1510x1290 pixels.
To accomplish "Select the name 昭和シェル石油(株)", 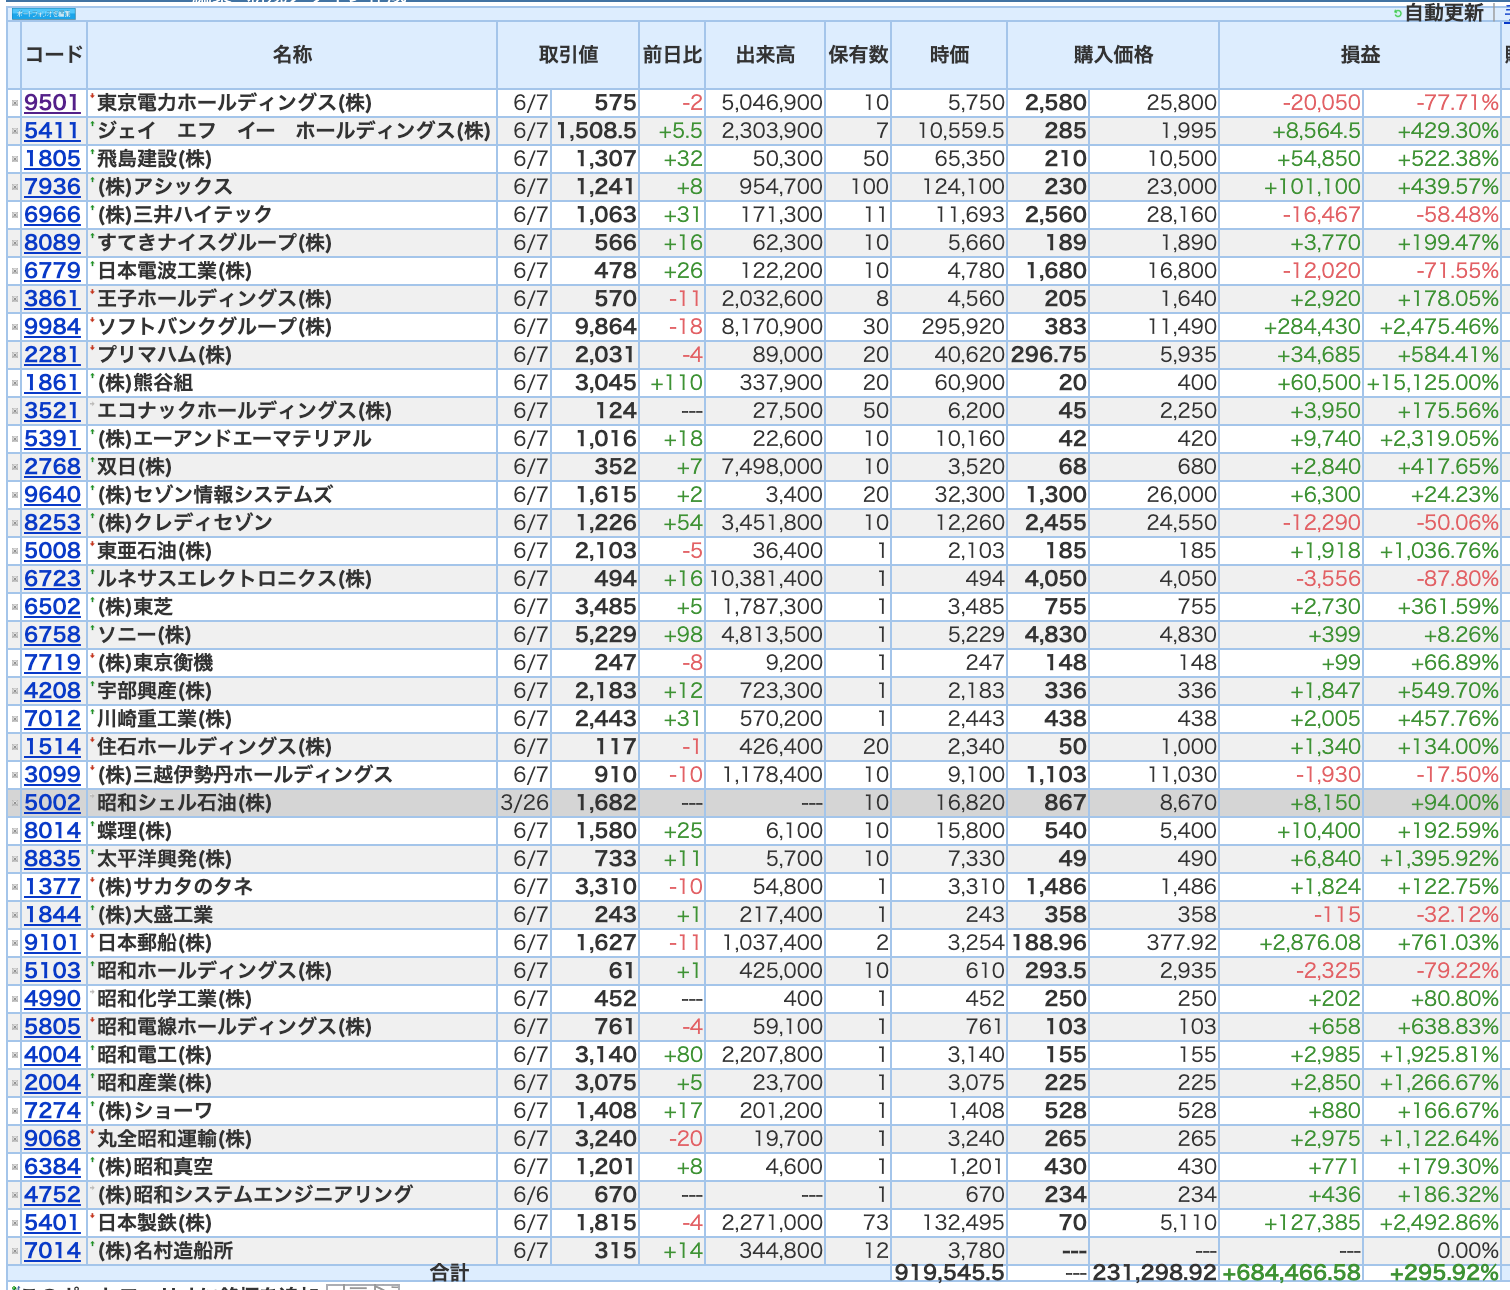I will click(x=184, y=803).
